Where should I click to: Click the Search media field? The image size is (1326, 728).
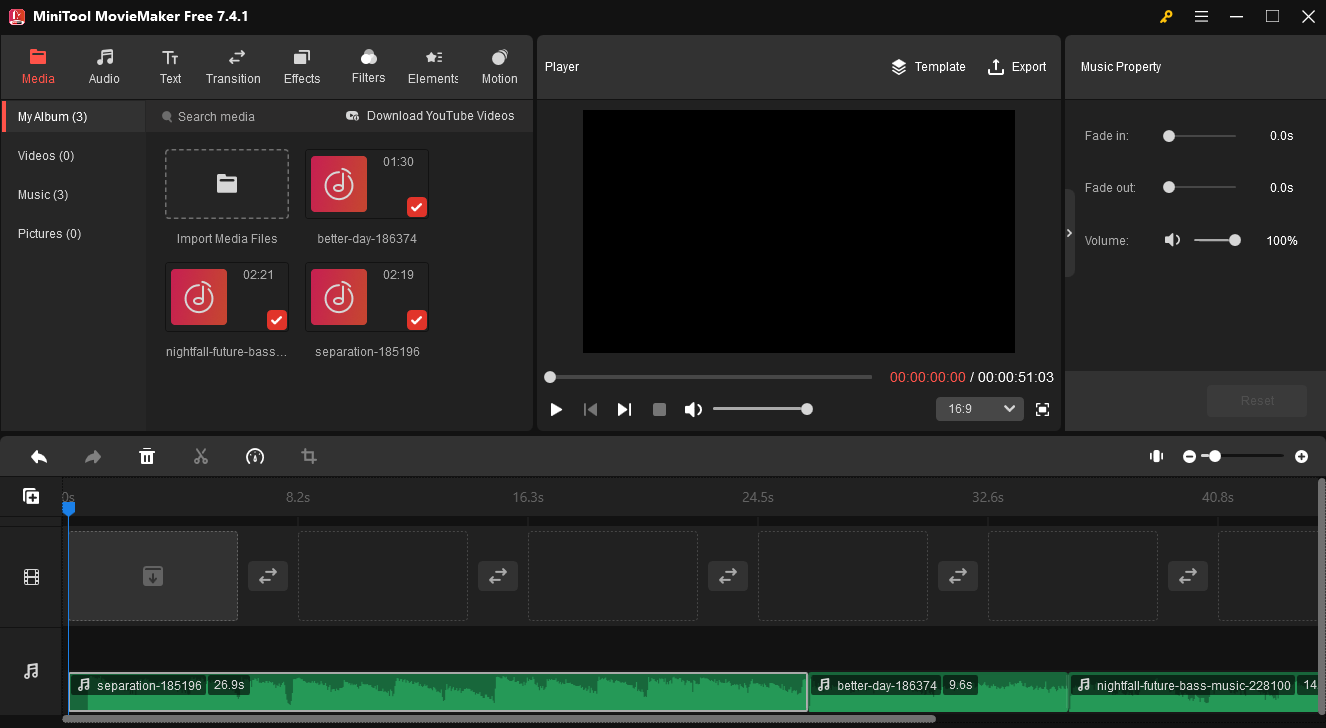tap(240, 117)
